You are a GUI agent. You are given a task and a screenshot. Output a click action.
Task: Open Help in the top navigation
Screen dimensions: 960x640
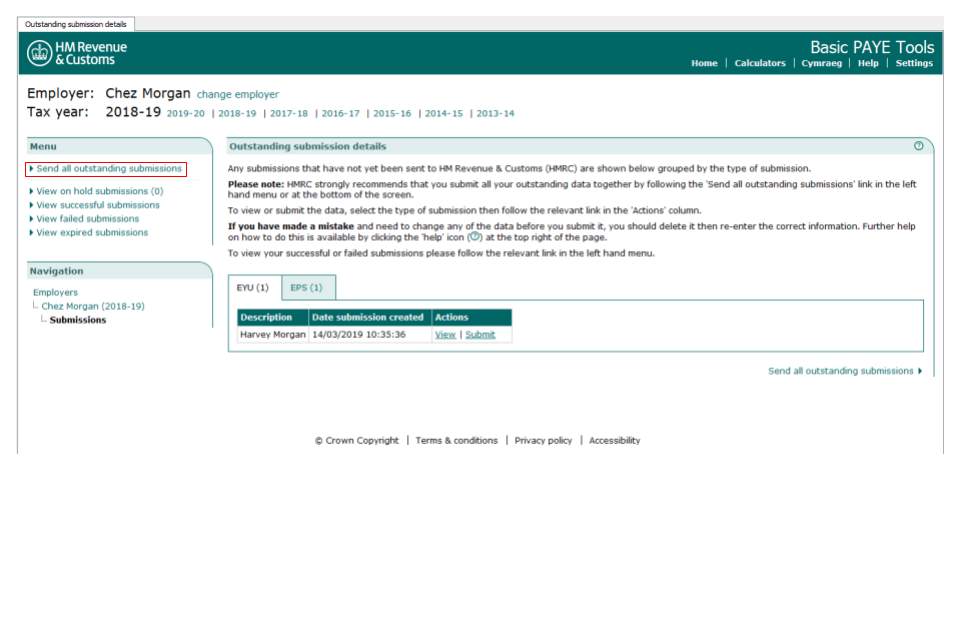(x=868, y=63)
